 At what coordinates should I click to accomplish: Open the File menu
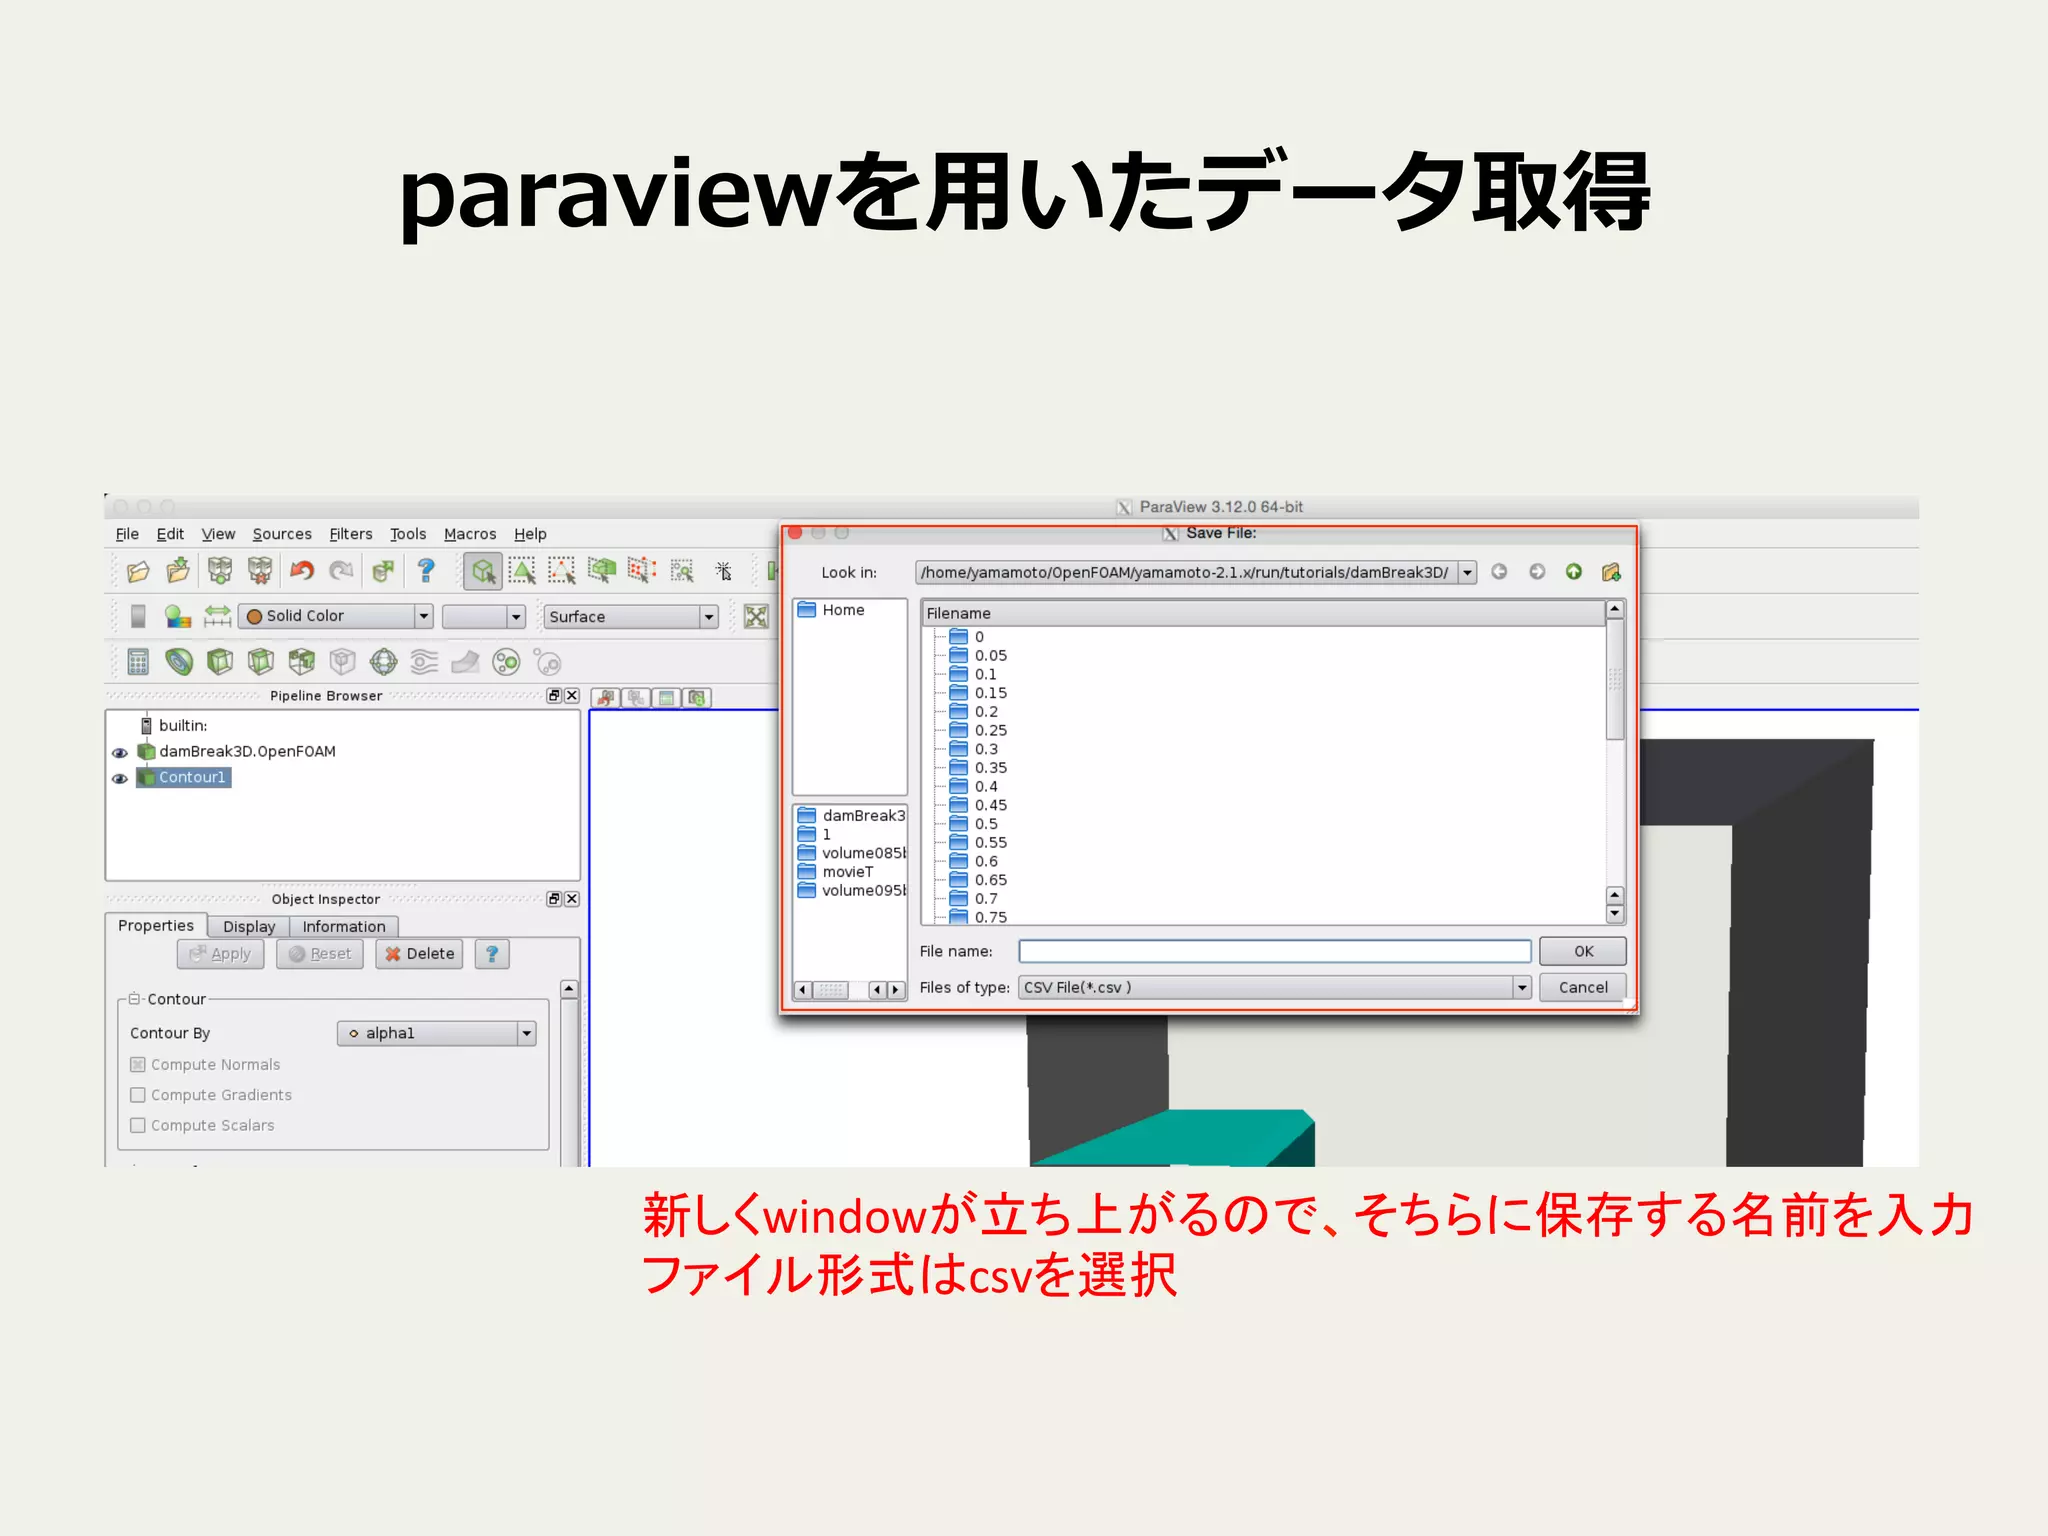pos(127,534)
